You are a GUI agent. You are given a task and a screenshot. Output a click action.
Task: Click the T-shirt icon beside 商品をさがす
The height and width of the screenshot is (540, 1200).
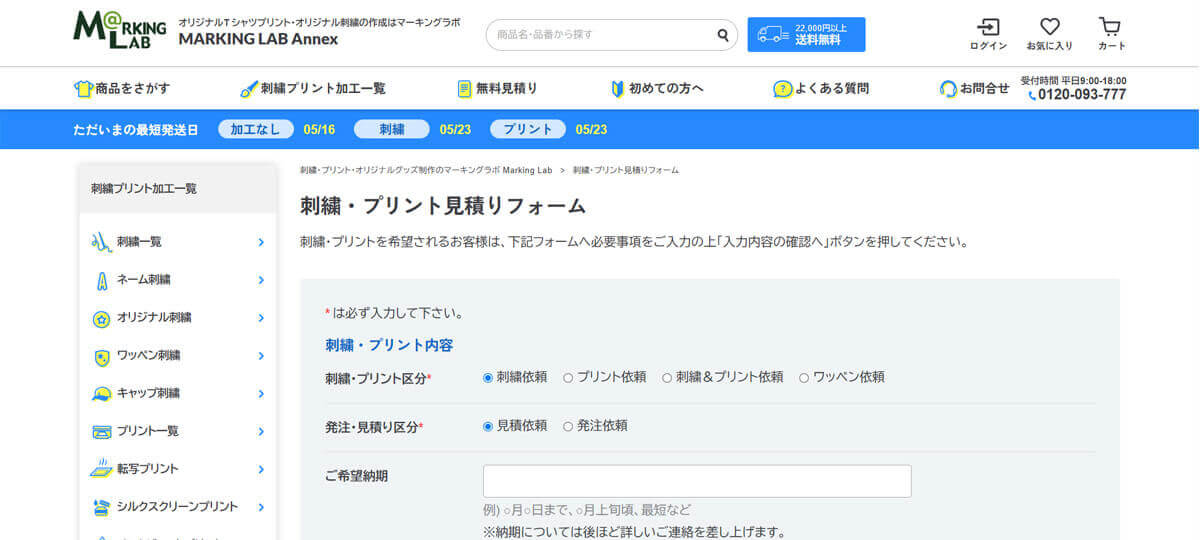point(83,89)
